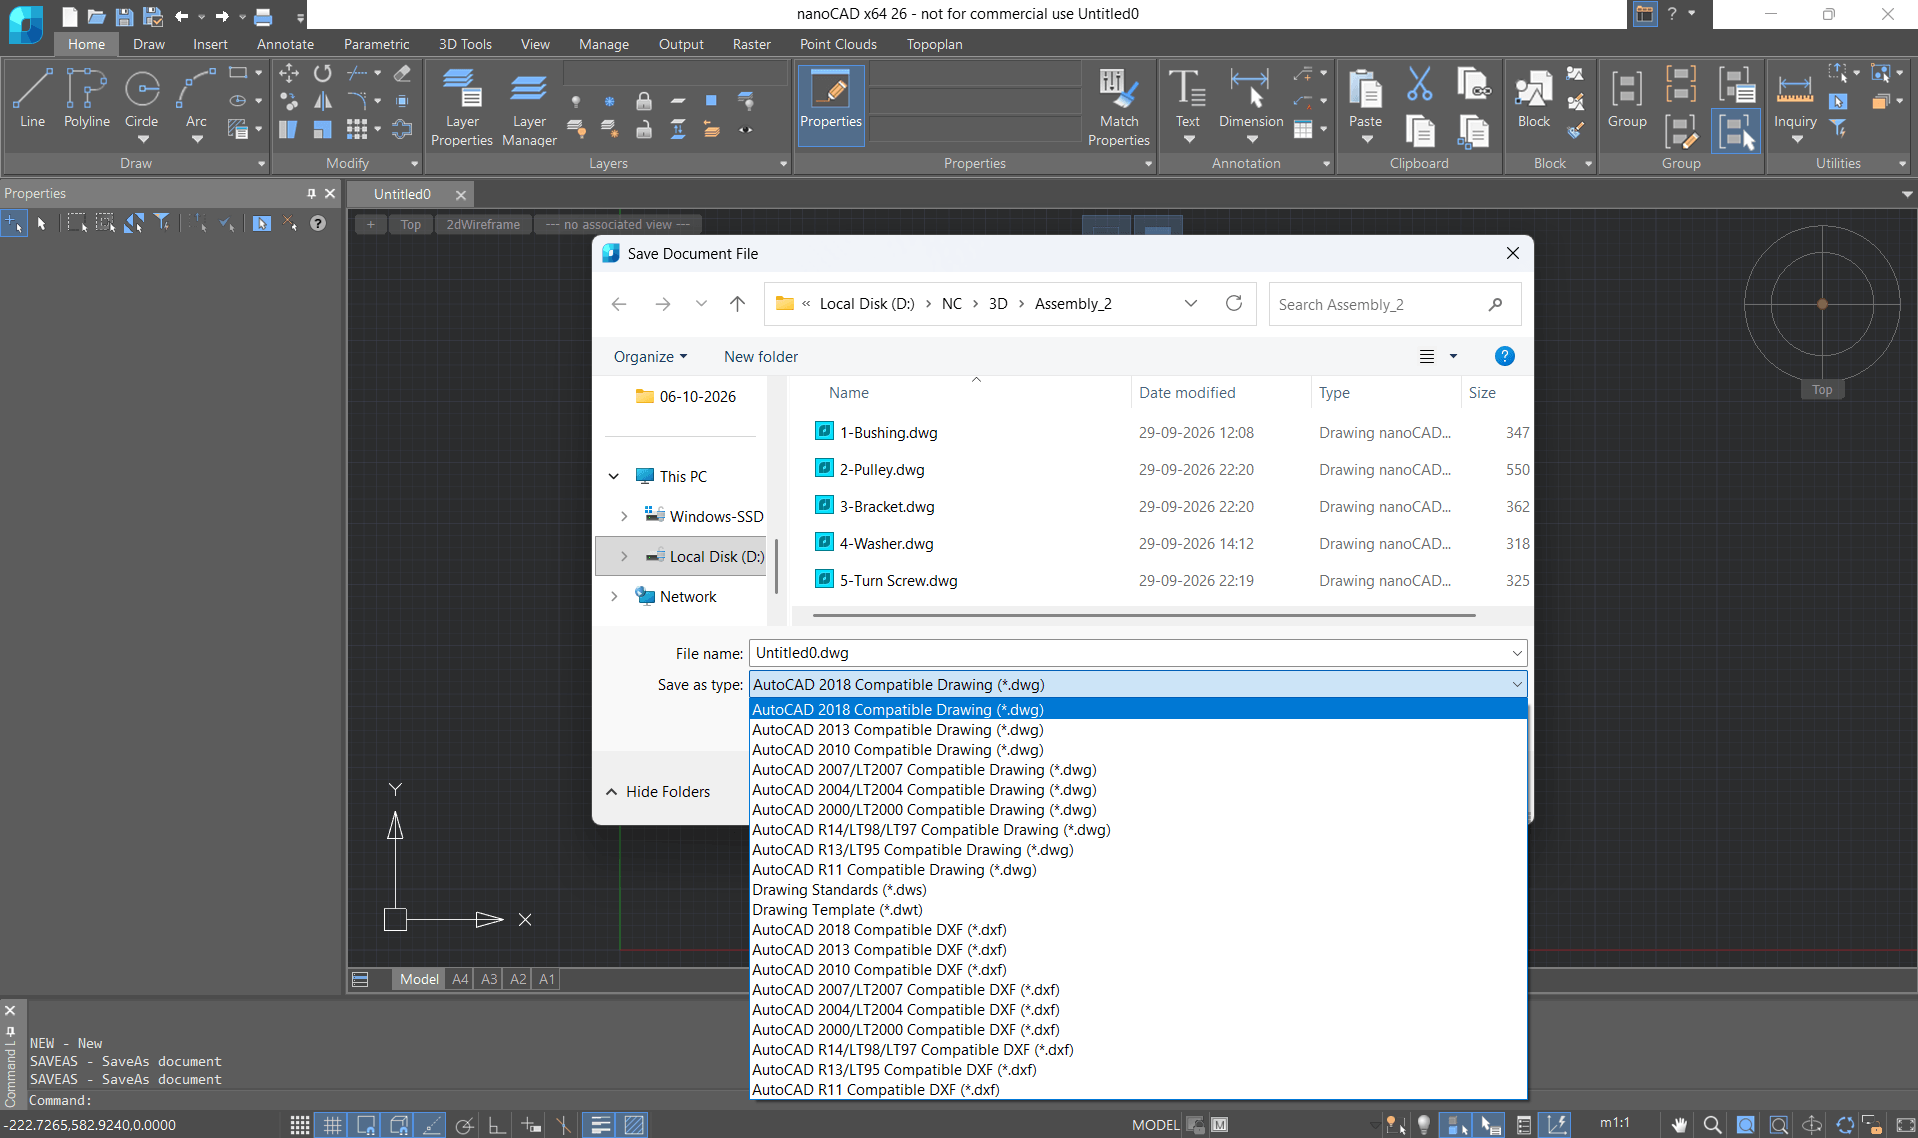Select the Polyline tool

(x=87, y=98)
